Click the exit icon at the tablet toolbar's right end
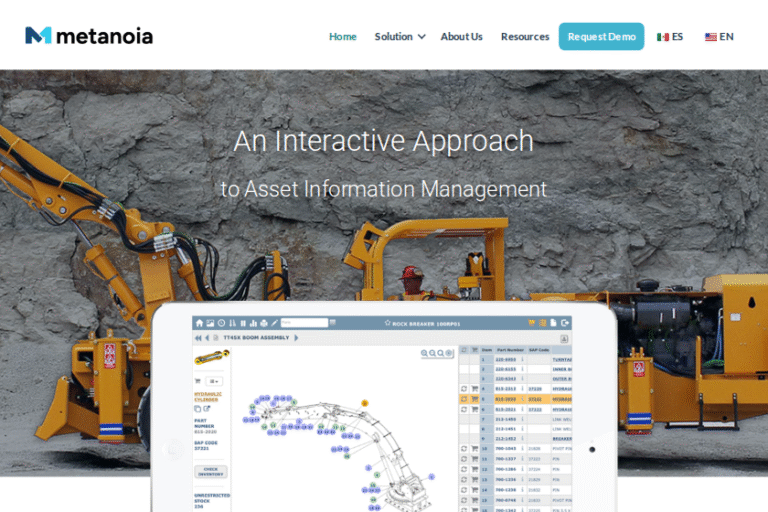768x512 pixels. pos(567,323)
